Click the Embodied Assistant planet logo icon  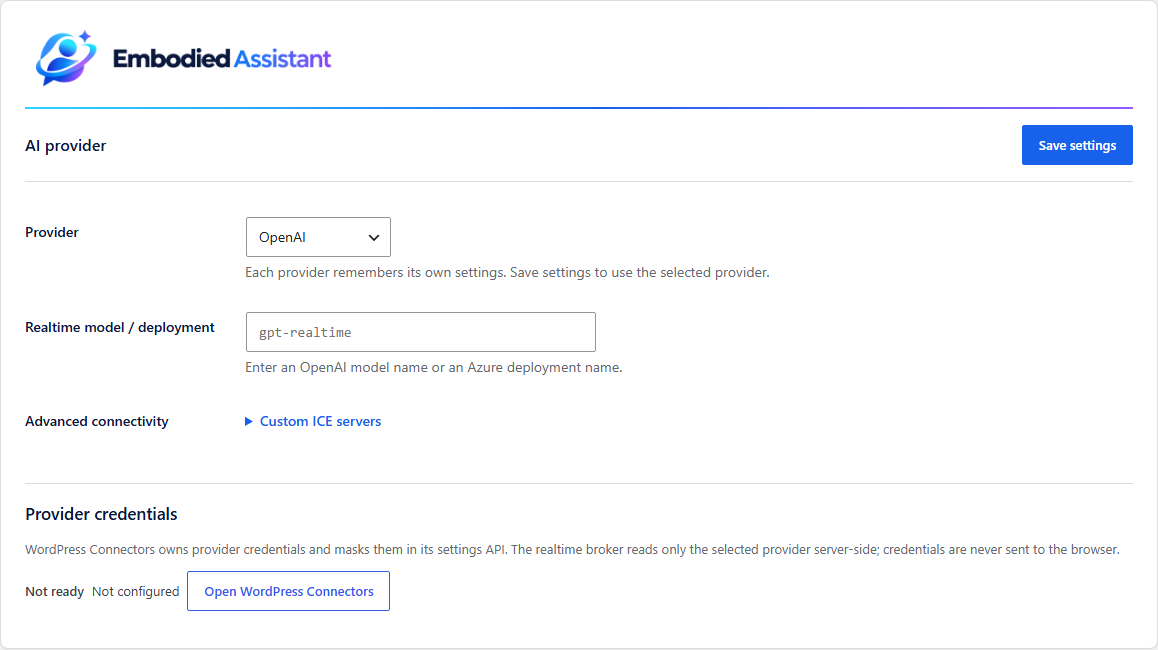click(66, 58)
